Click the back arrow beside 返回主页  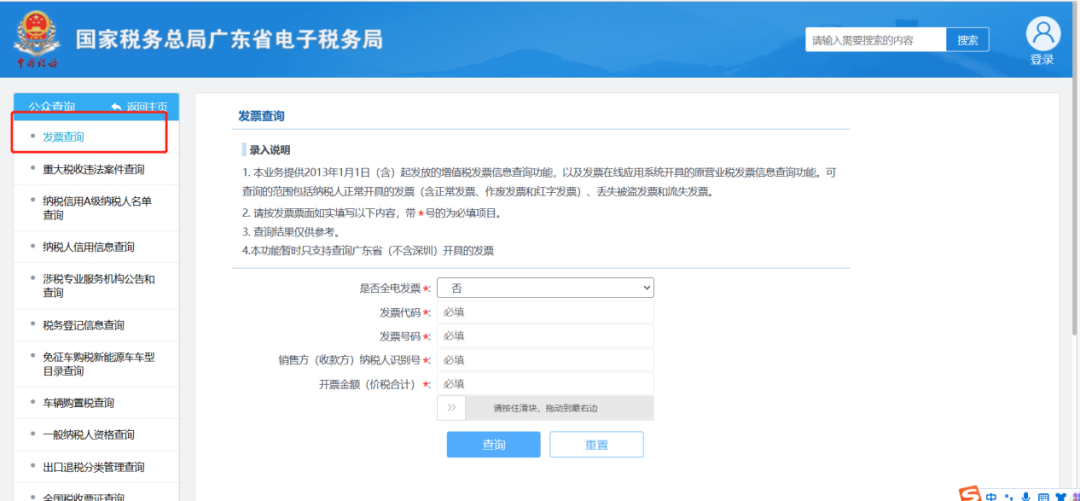pos(116,107)
